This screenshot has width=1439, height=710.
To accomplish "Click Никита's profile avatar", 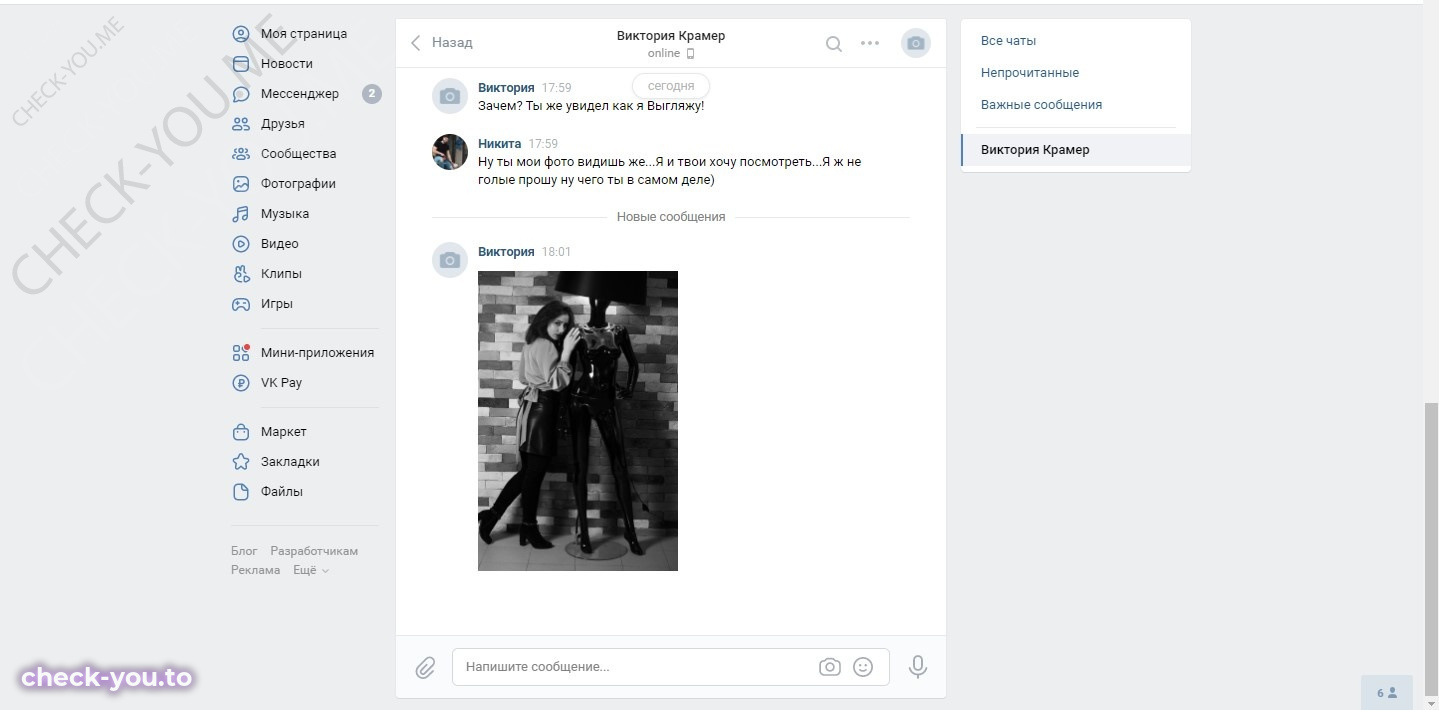I will 450,152.
